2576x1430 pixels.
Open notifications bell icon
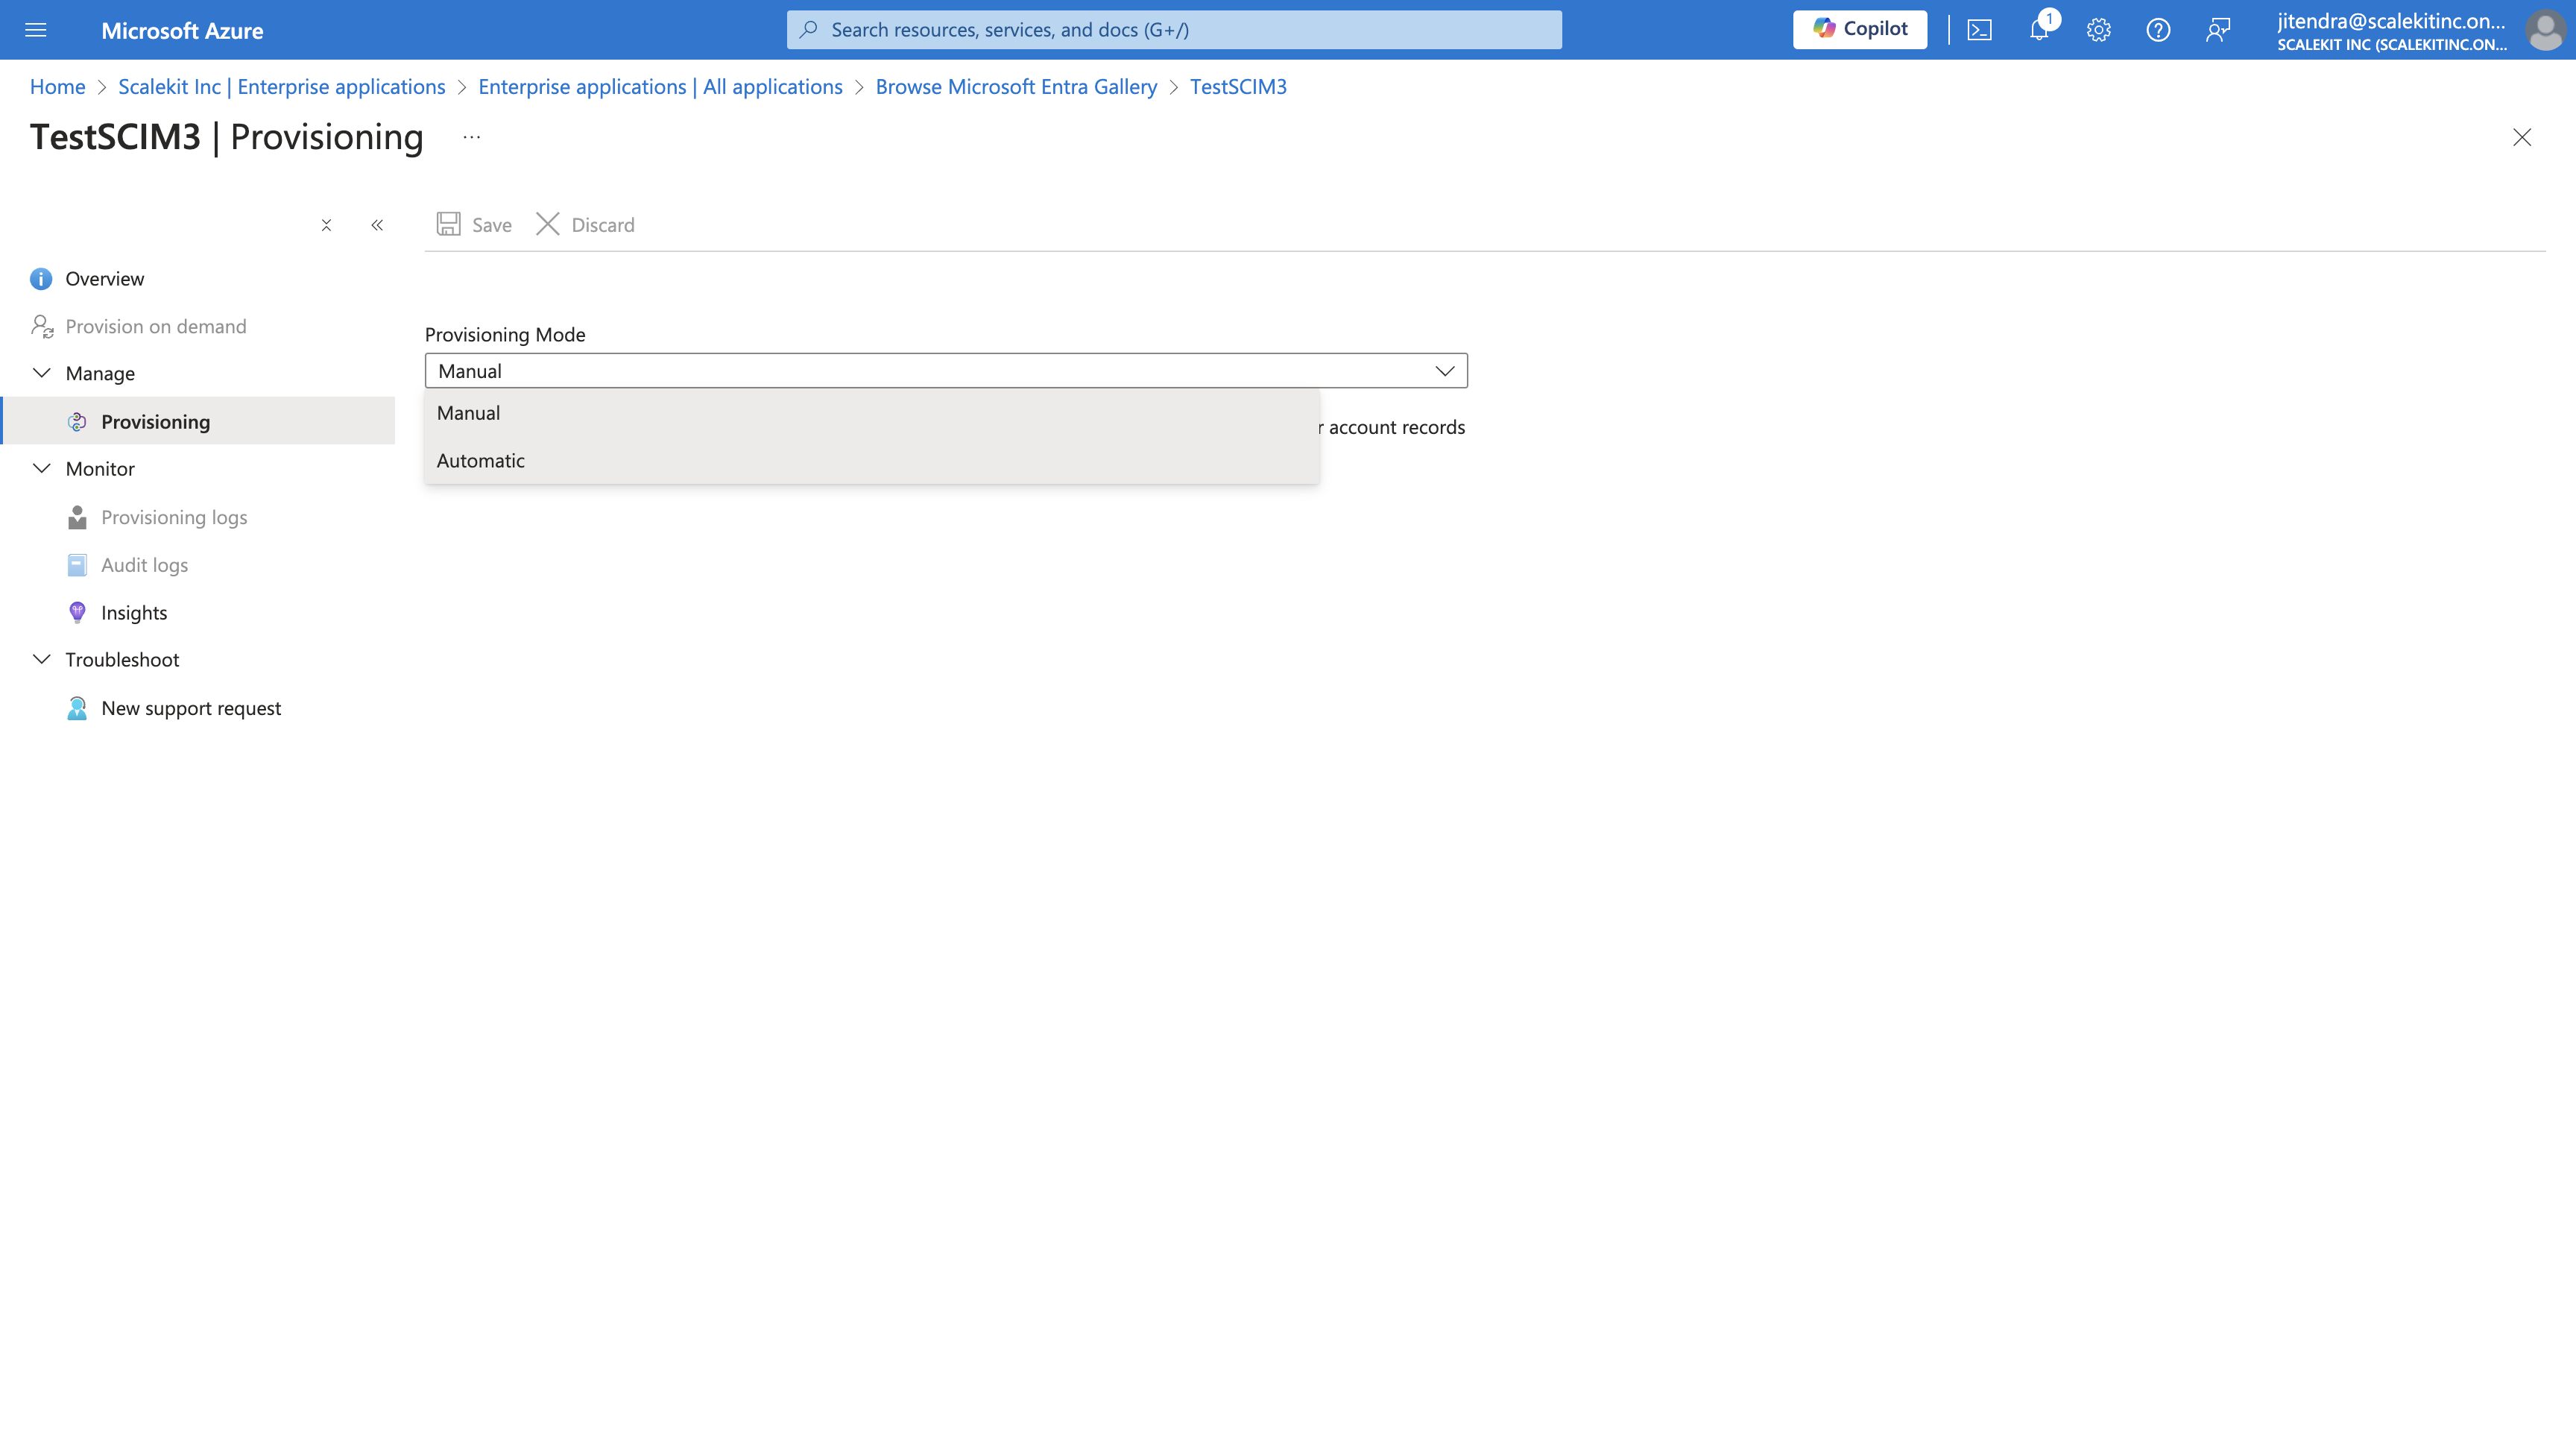(x=2039, y=30)
